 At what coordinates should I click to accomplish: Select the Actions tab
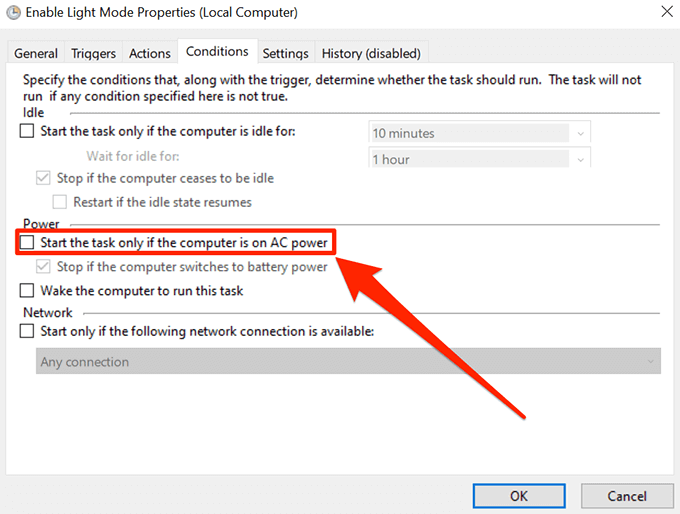150,53
